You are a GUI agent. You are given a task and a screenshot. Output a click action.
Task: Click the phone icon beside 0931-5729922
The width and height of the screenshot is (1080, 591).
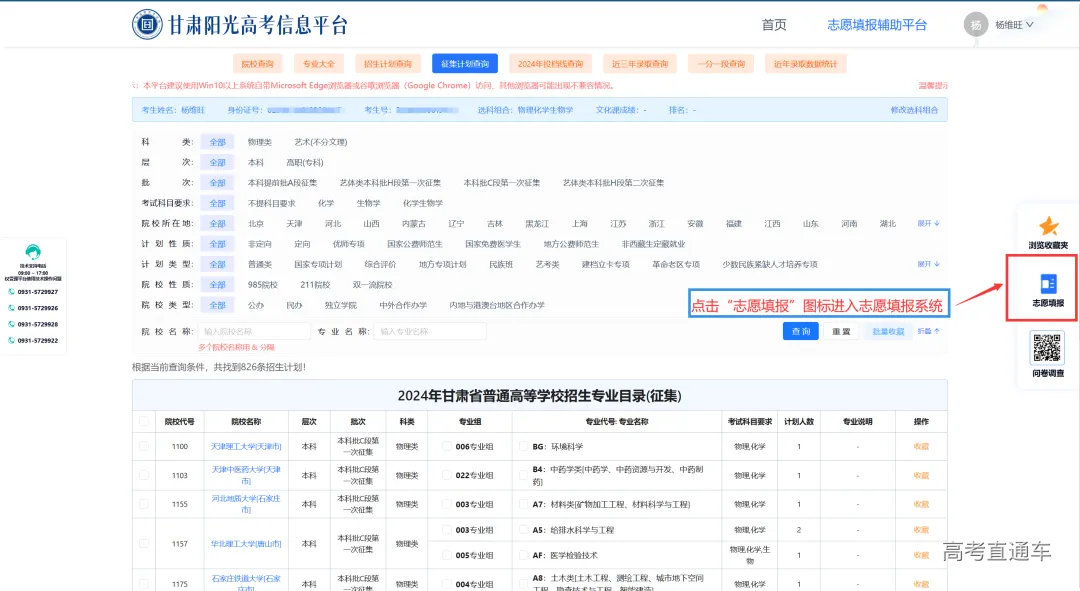11,337
